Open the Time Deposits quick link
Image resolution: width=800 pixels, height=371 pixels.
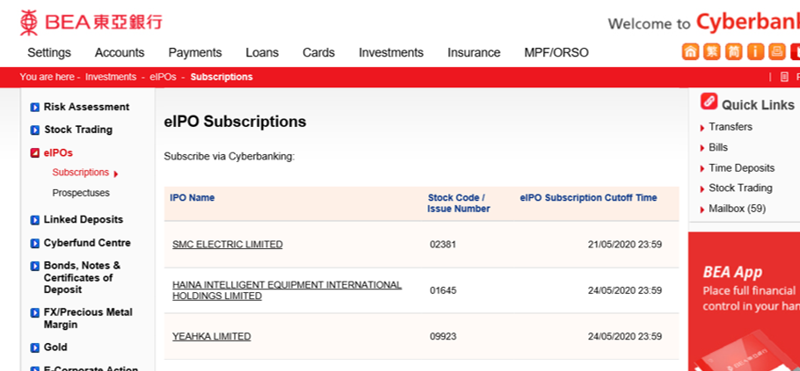(x=741, y=168)
